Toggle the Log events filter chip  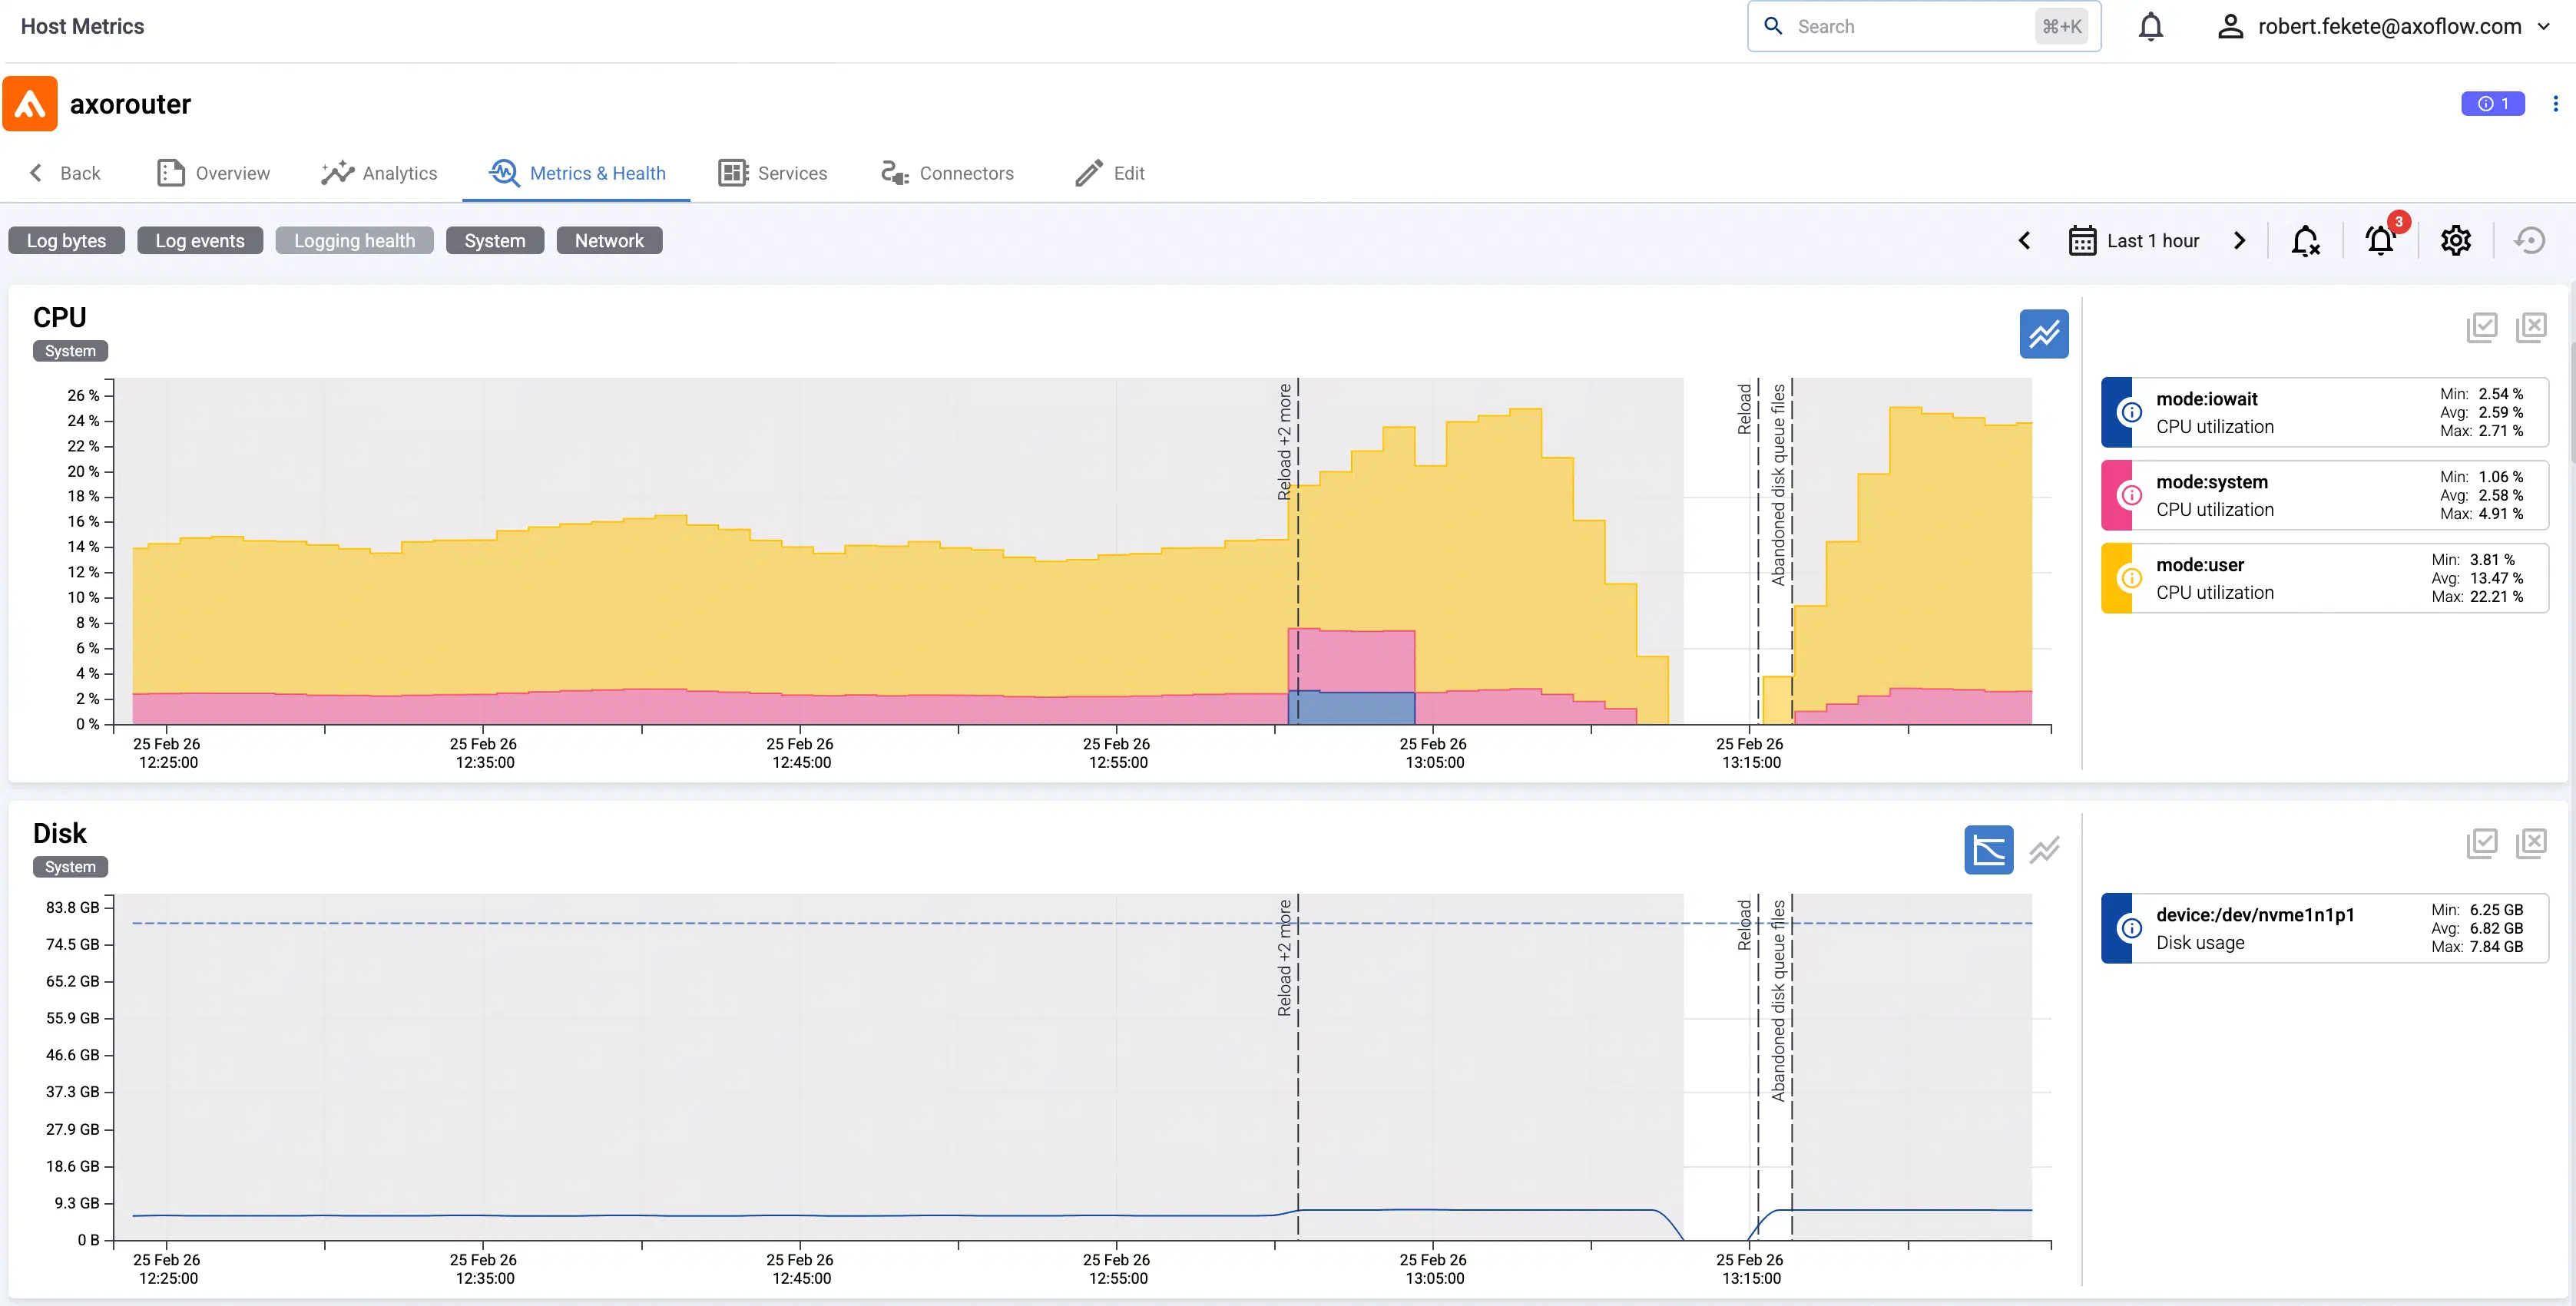[x=200, y=241]
